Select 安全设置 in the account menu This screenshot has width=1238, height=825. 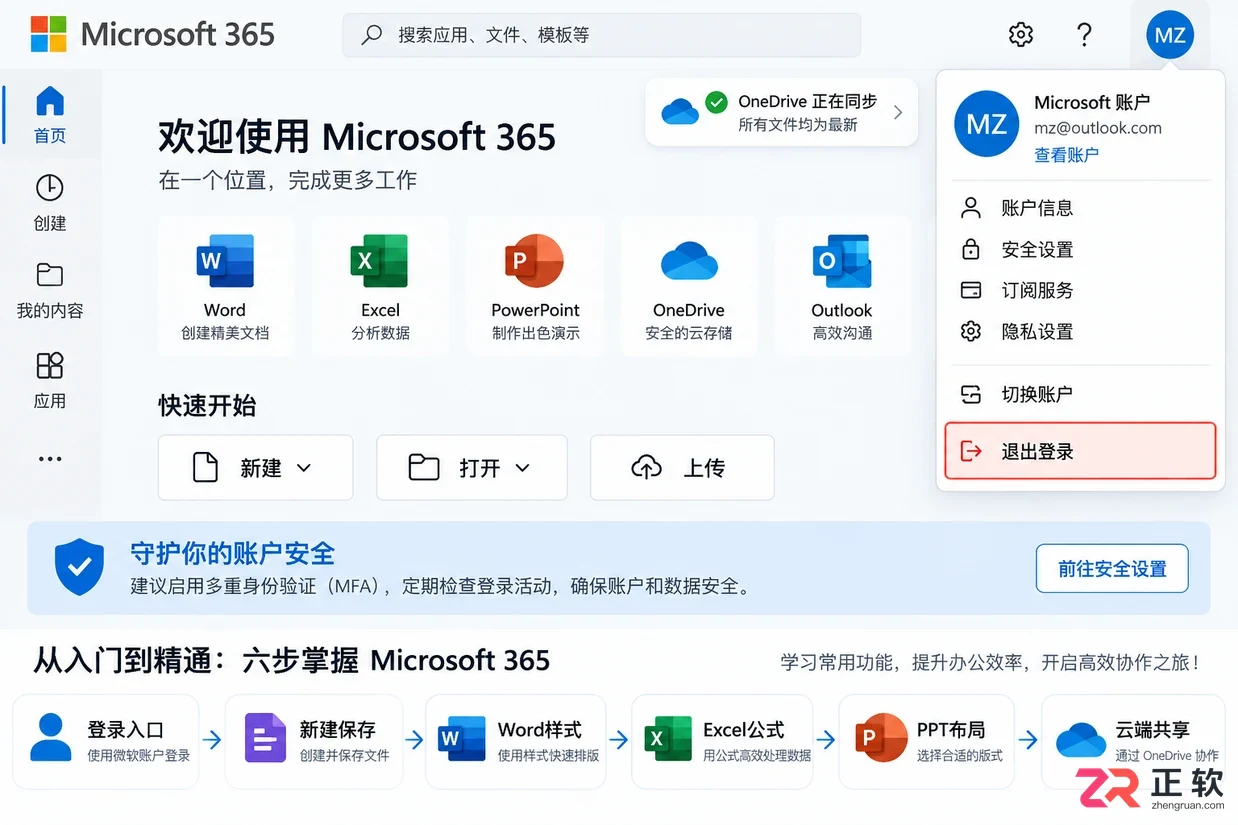[1081, 249]
